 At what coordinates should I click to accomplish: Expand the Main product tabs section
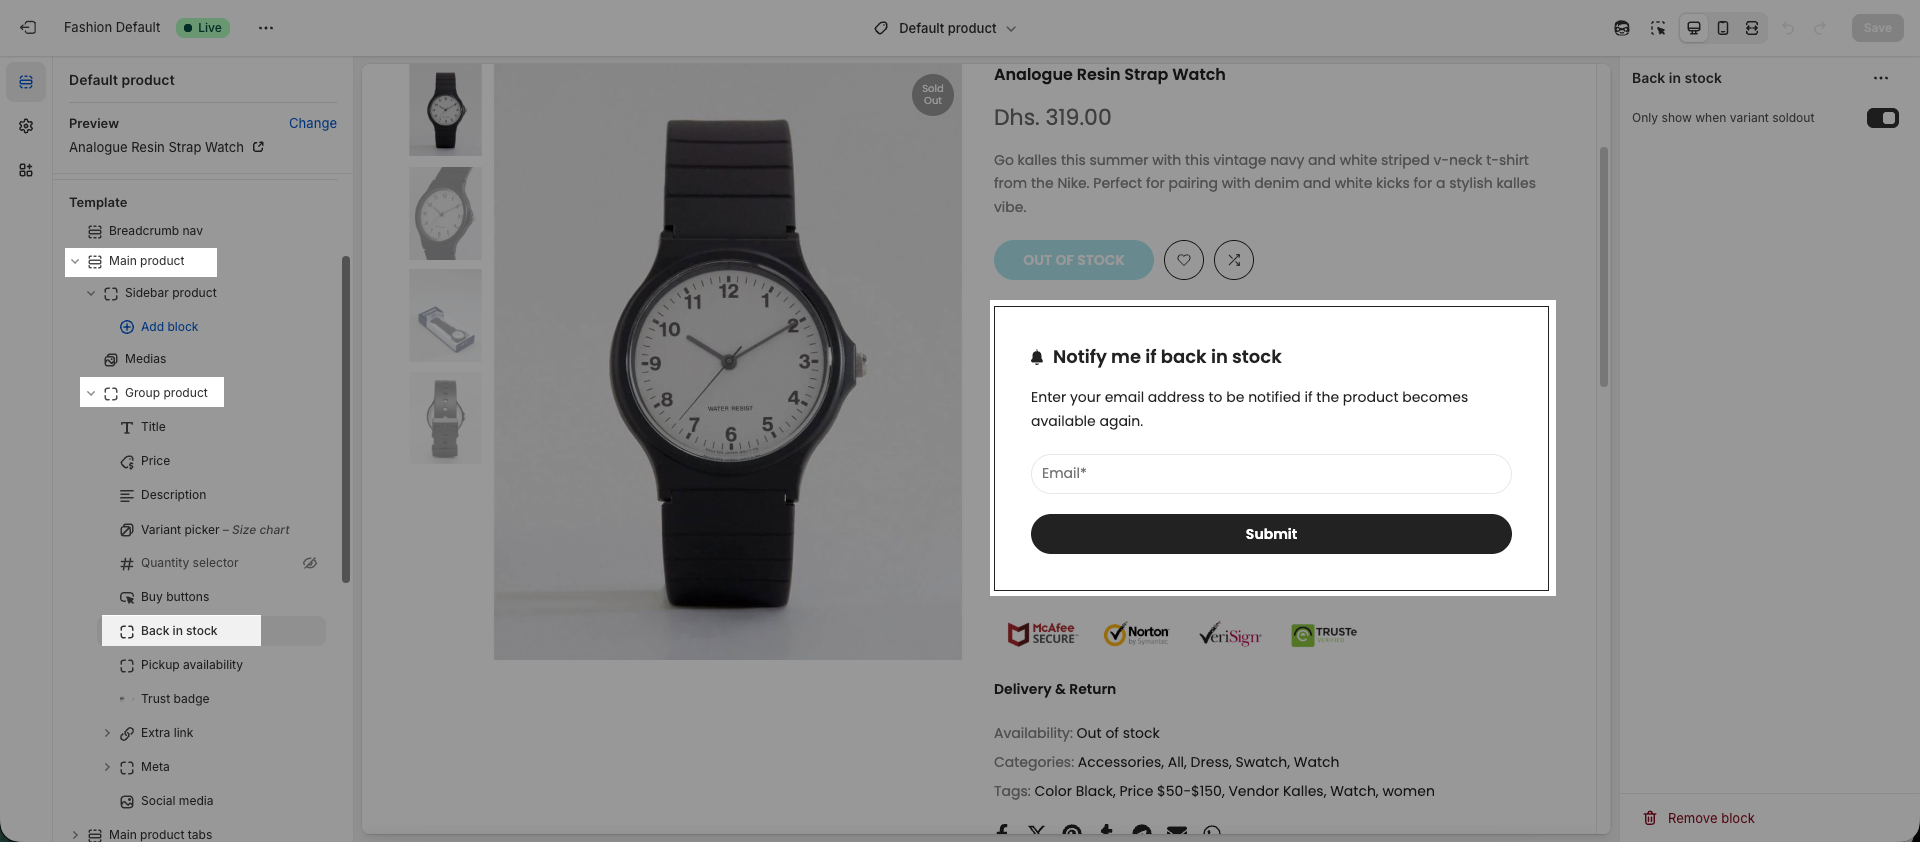click(75, 835)
